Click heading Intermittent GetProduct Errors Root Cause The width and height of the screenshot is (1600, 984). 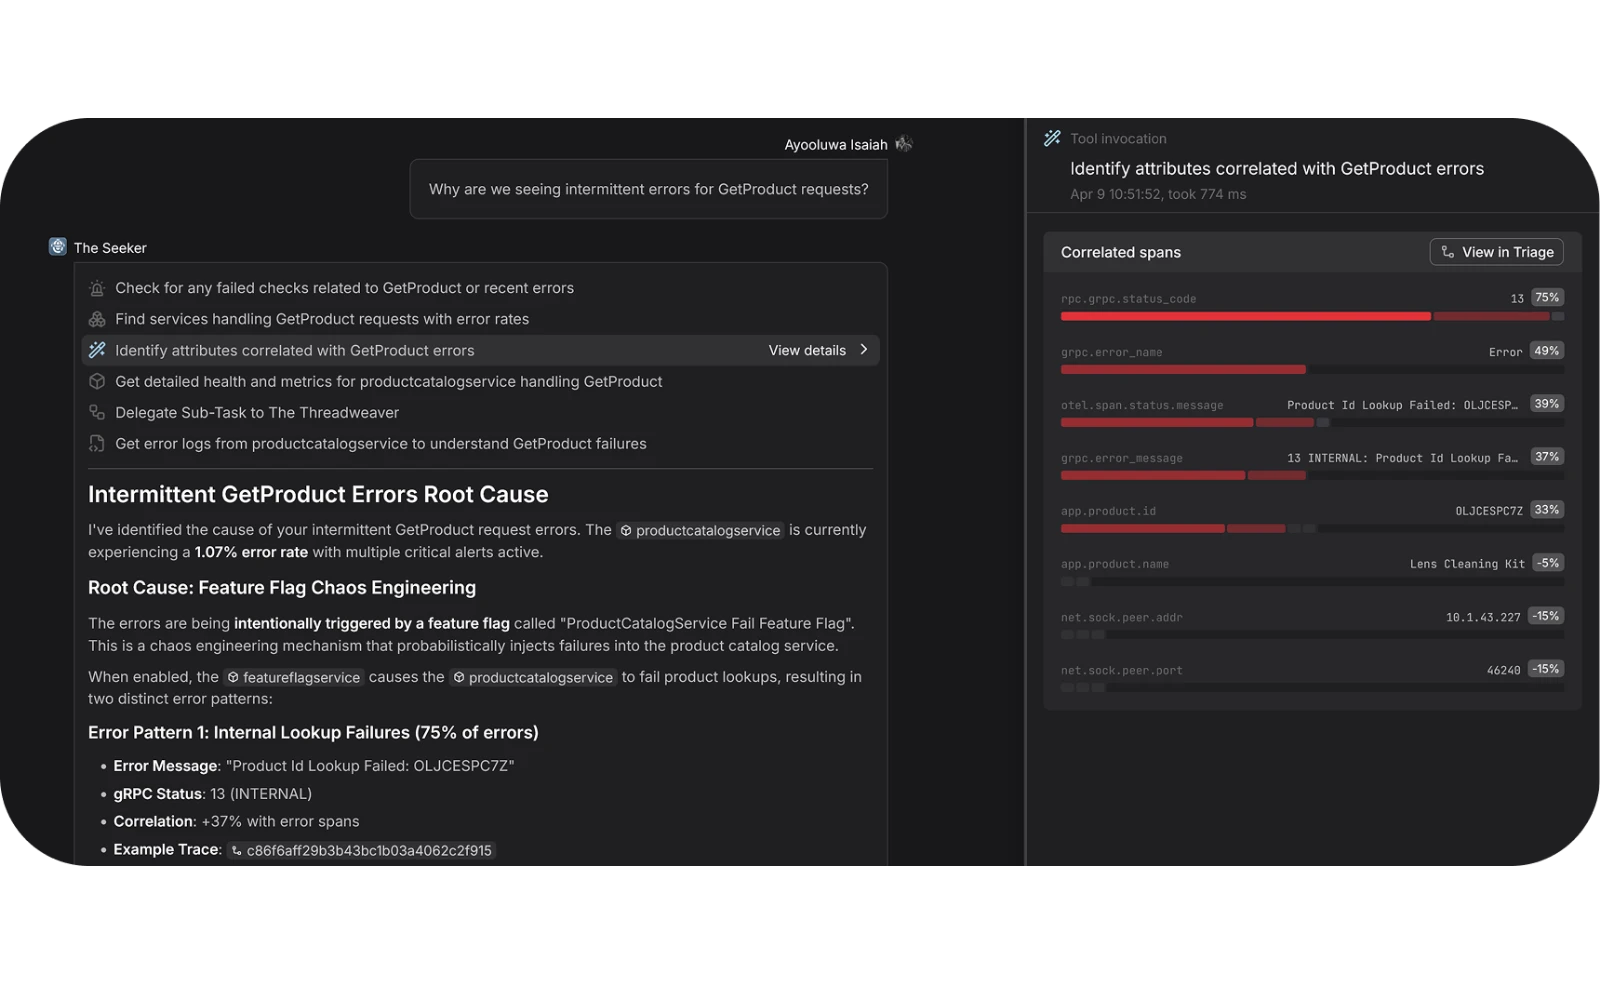point(318,494)
